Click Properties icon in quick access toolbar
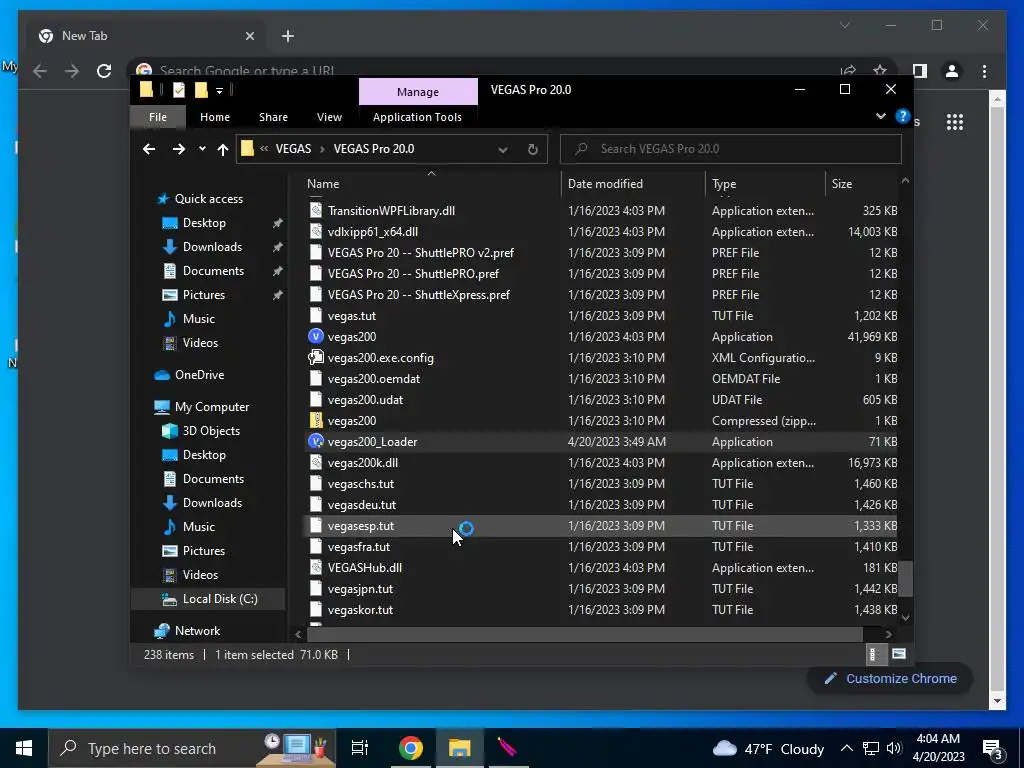This screenshot has height=768, width=1024. pyautogui.click(x=179, y=89)
